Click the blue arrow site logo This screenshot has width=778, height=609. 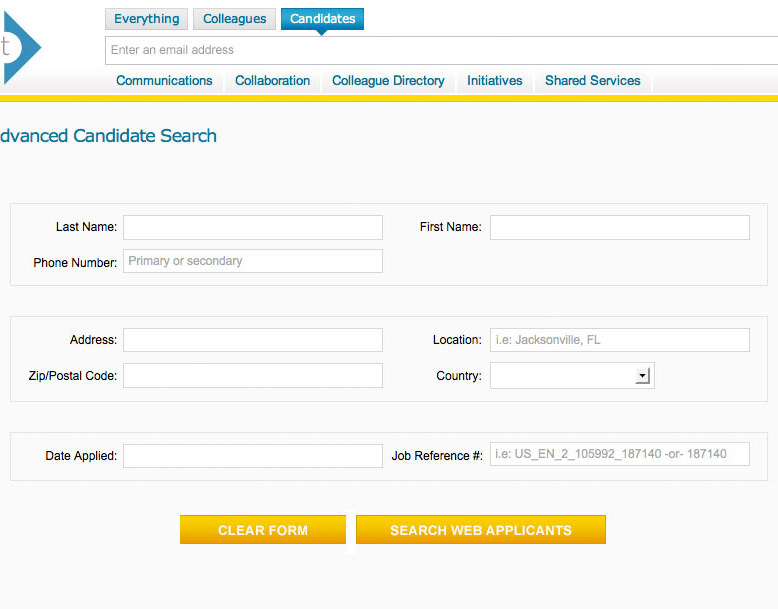coord(21,48)
